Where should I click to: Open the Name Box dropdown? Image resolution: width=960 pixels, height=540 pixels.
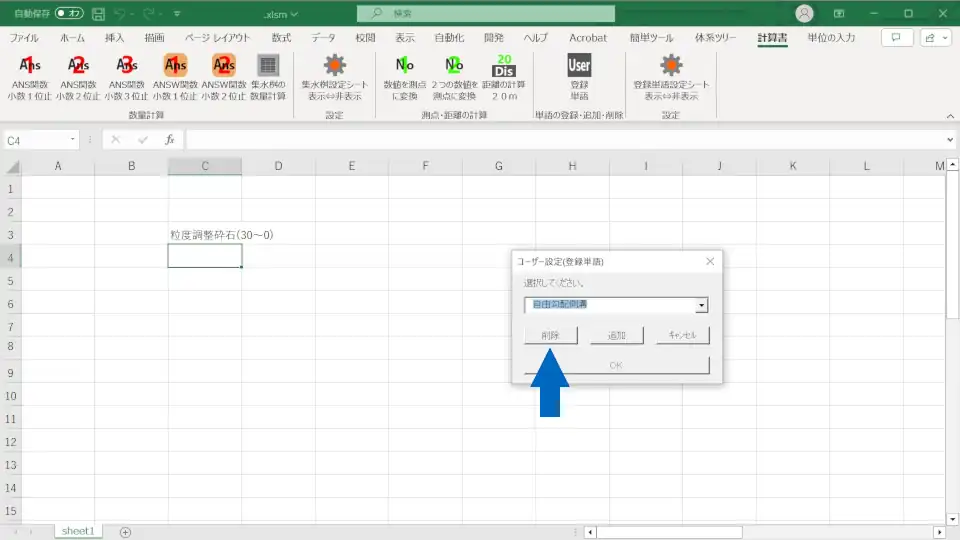73,141
